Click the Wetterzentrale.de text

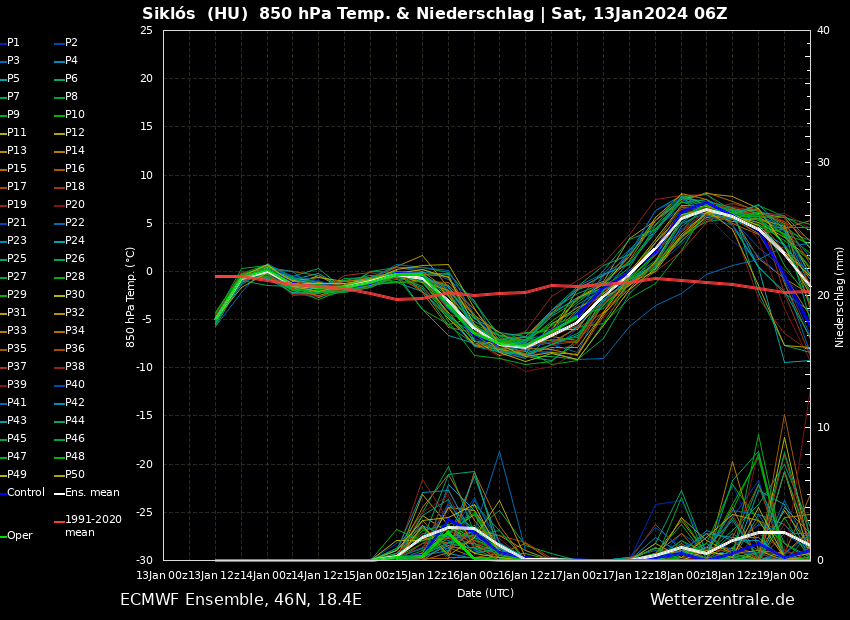click(721, 600)
